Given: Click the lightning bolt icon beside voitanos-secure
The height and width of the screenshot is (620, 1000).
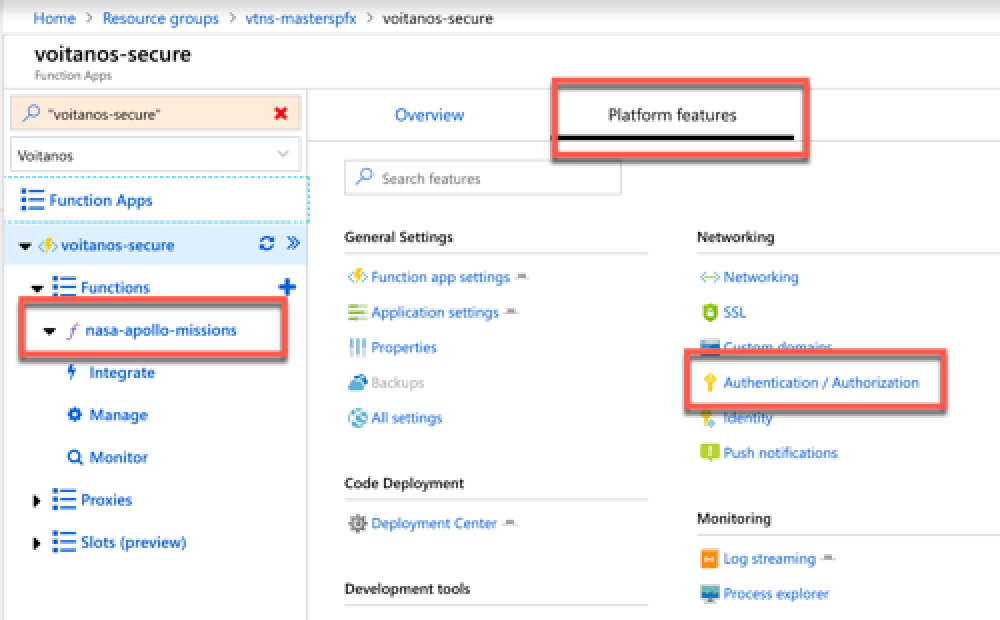Looking at the screenshot, I should pos(48,245).
